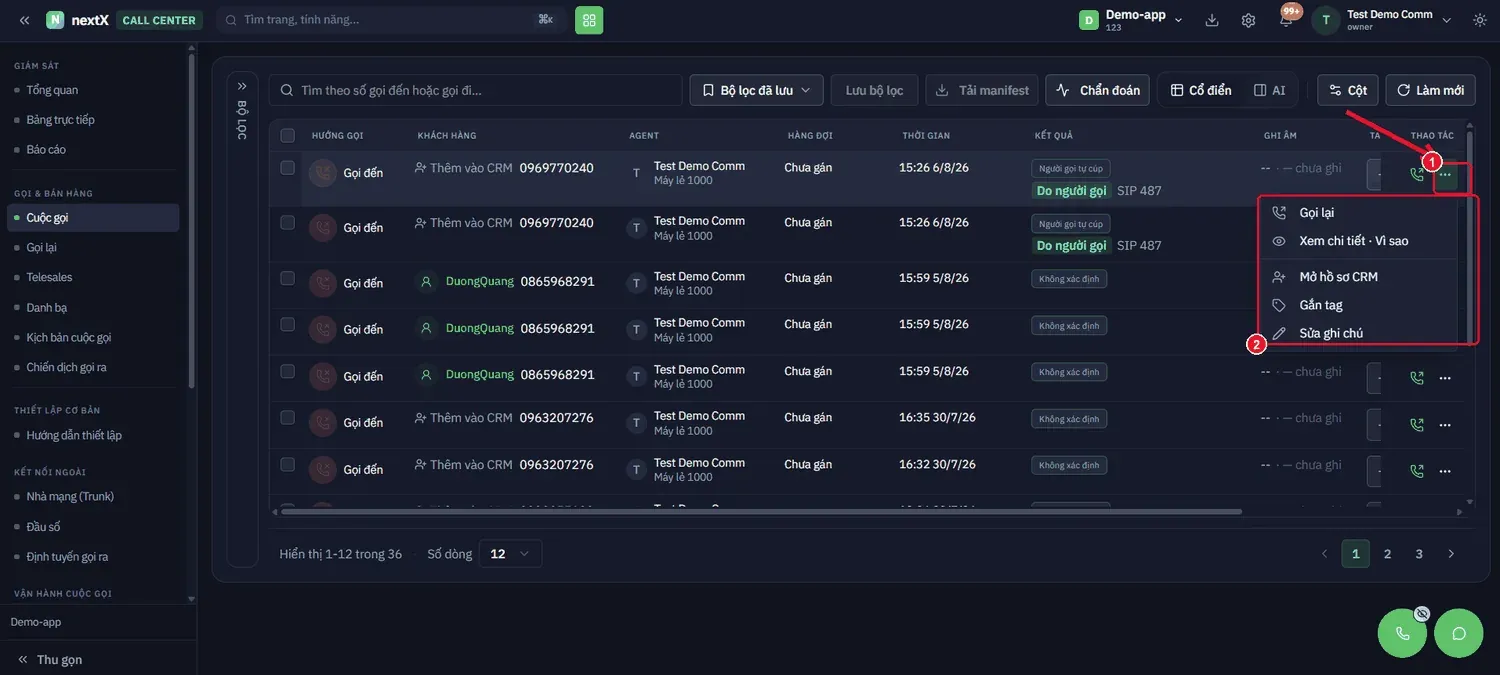Go to the previous page arrow in pagination
The image size is (1500, 675).
point(1325,554)
